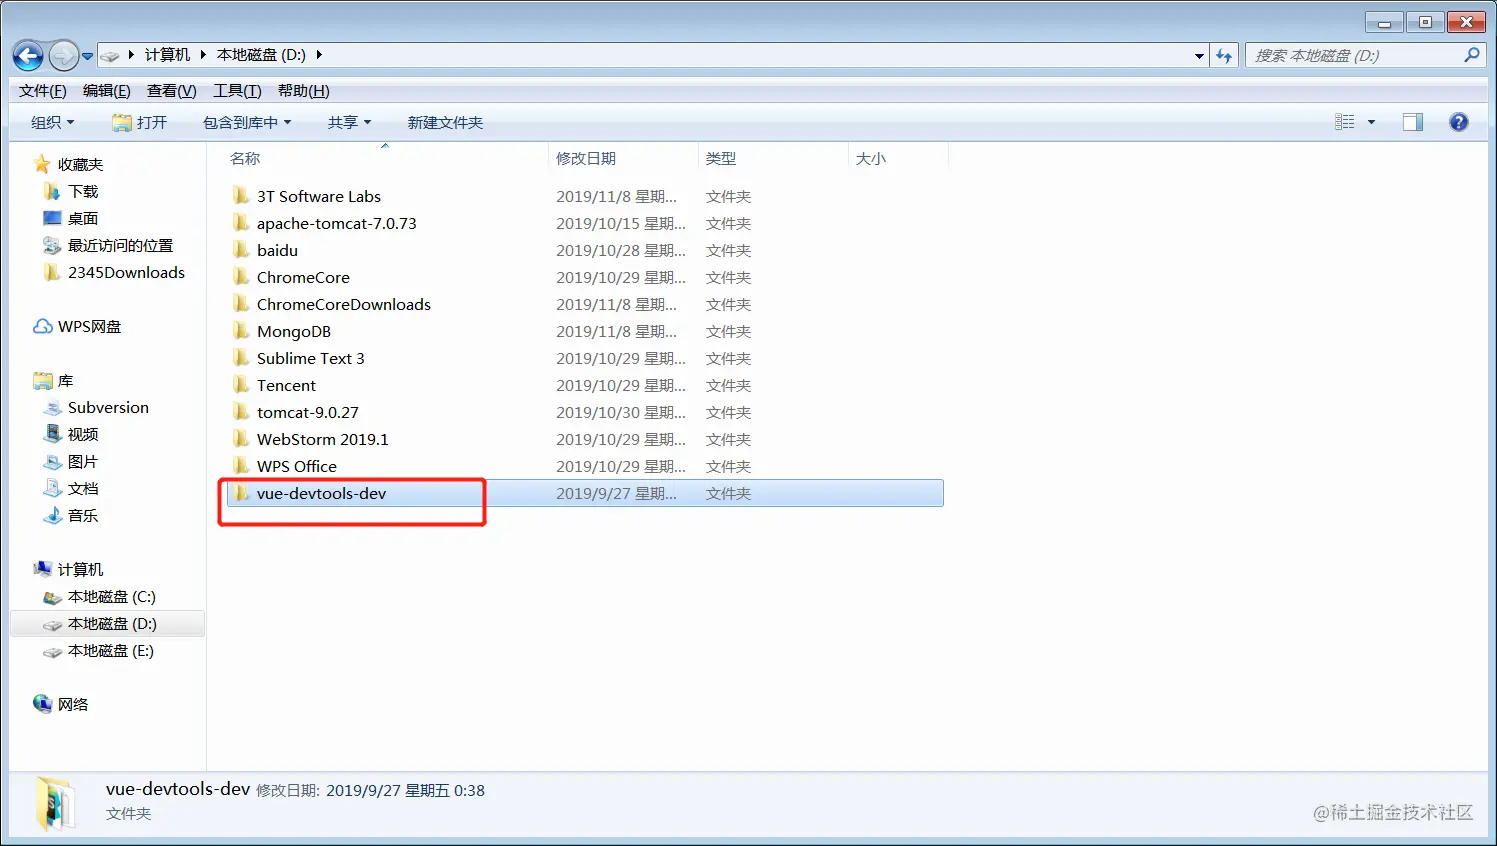Image resolution: width=1497 pixels, height=846 pixels.
Task: Click the 2019/11/8 date of MongoDB row
Action: click(x=616, y=331)
